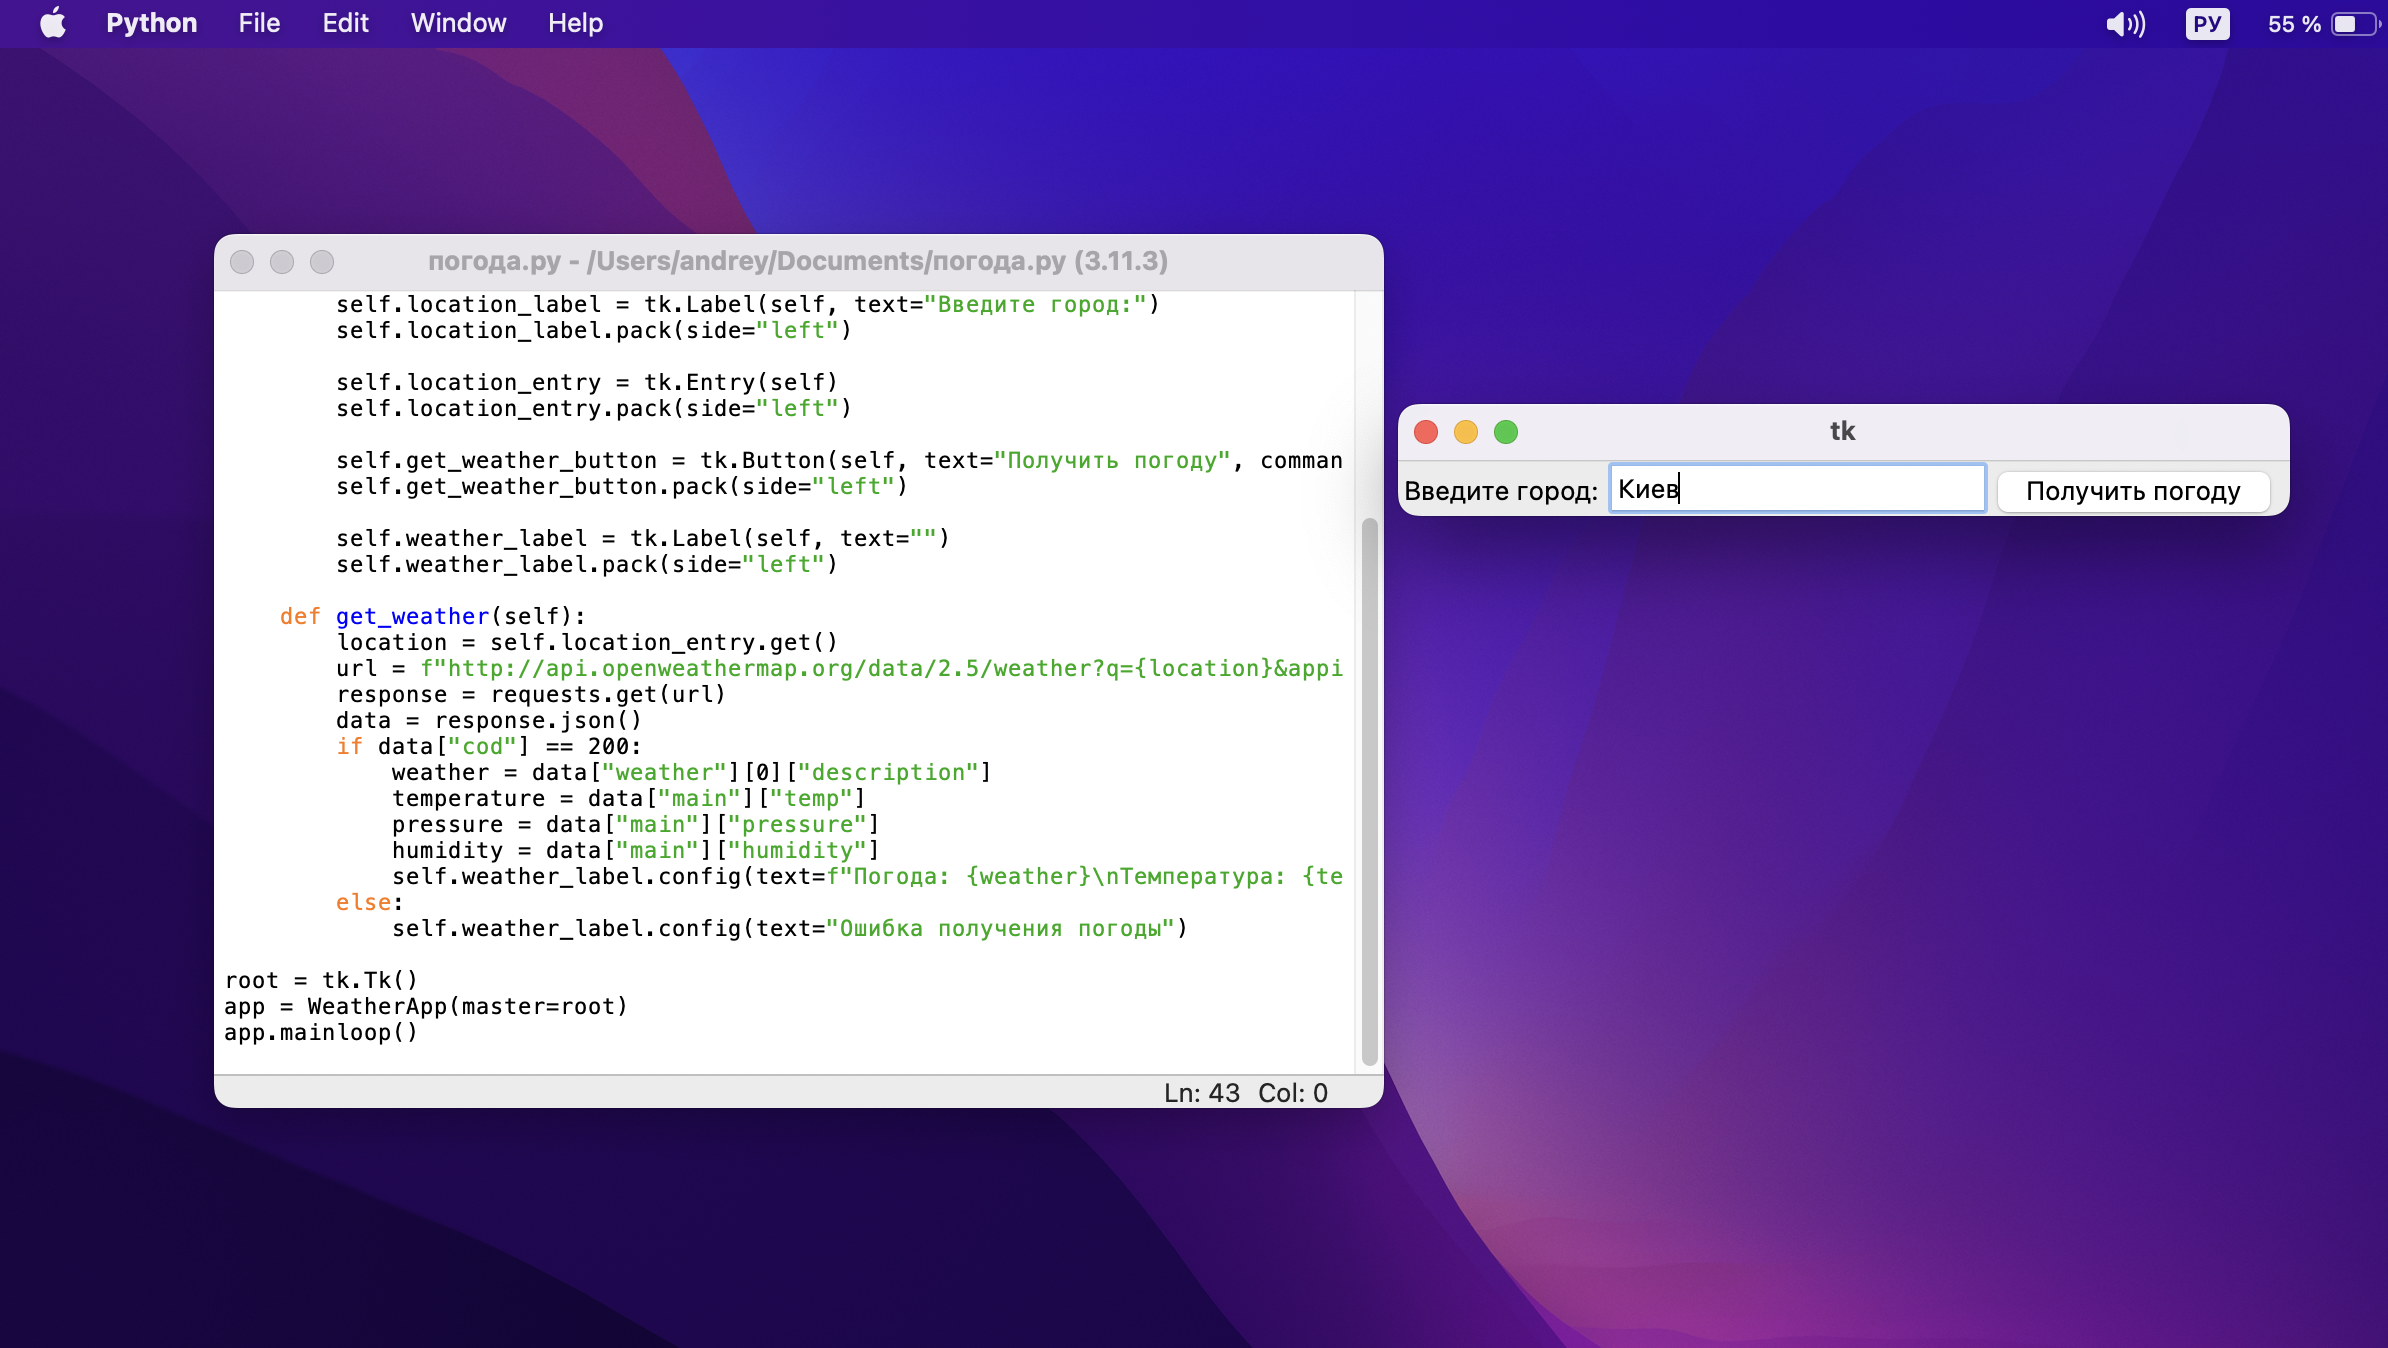This screenshot has height=1348, width=2388.
Task: Click the def get_weather(self): line
Action: click(432, 616)
